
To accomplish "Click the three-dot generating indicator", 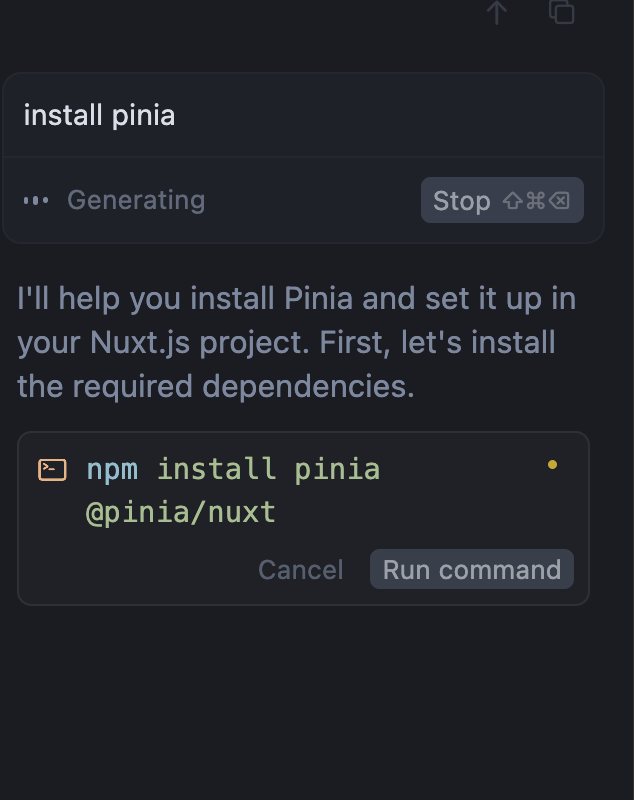I will [36, 200].
